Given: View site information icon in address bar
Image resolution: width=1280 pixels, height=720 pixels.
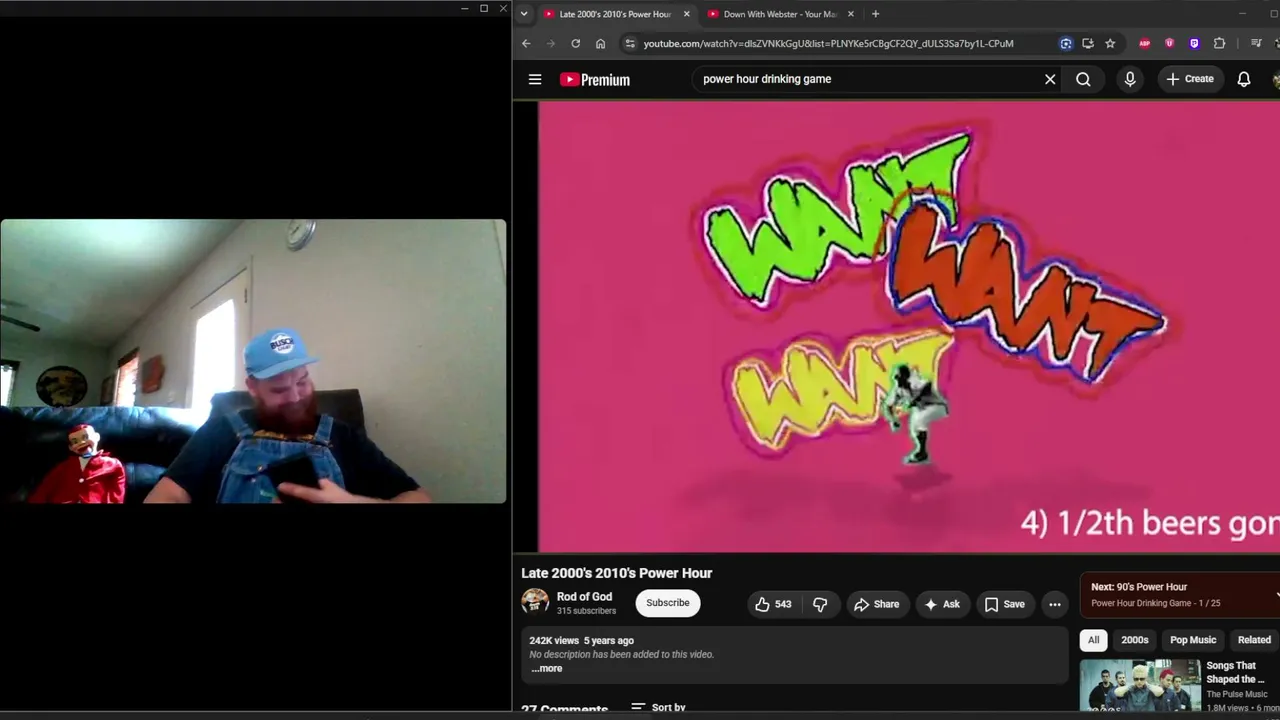Looking at the screenshot, I should tap(629, 43).
